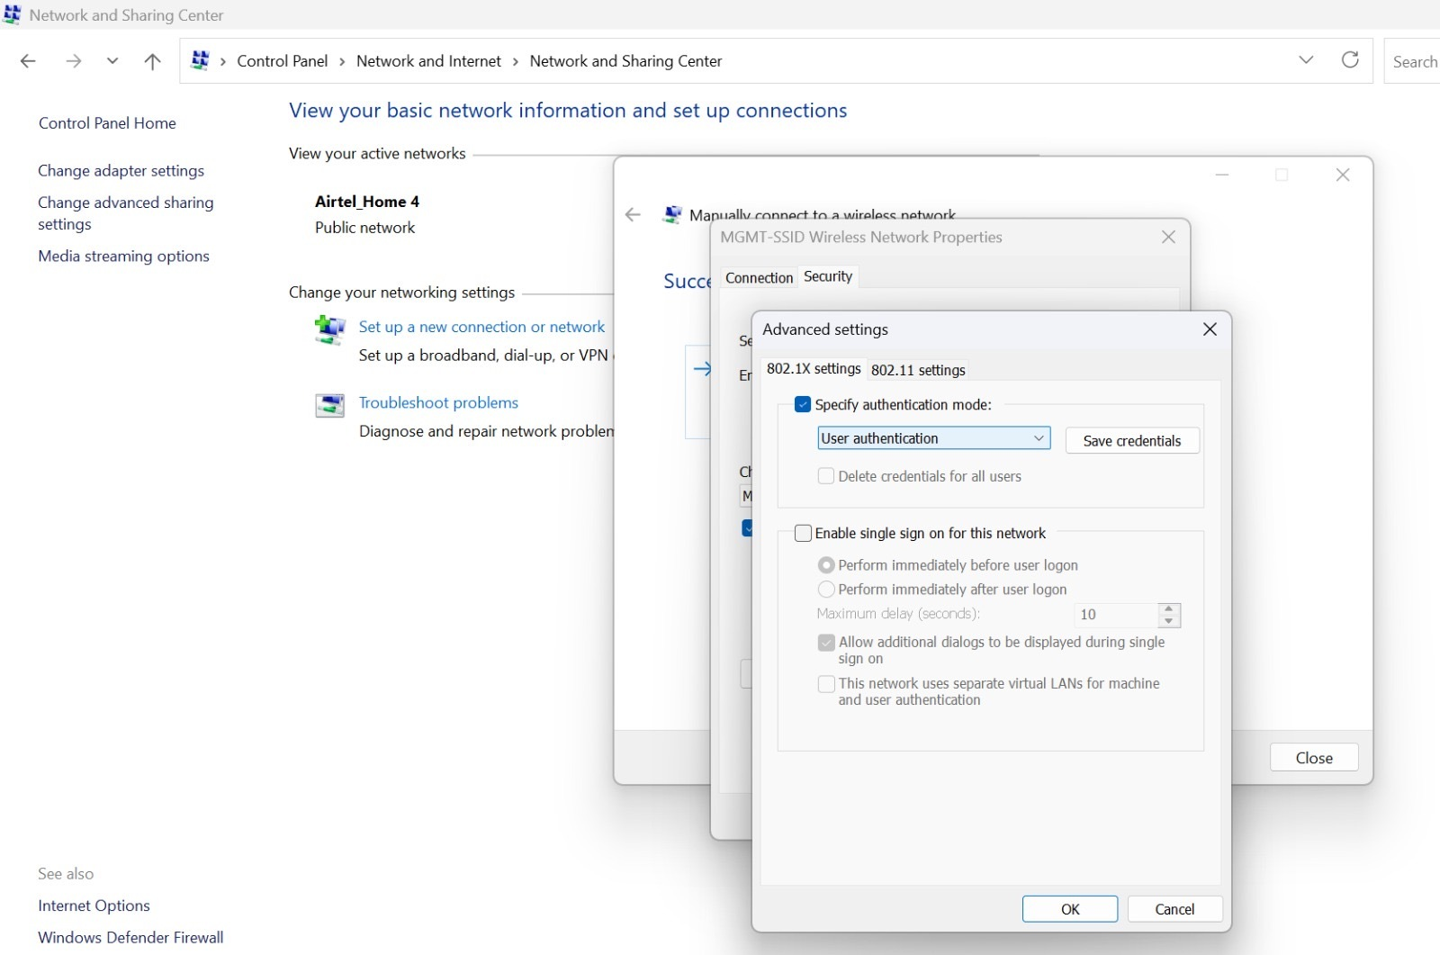
Task: Open Change adapter settings link
Action: (x=121, y=171)
